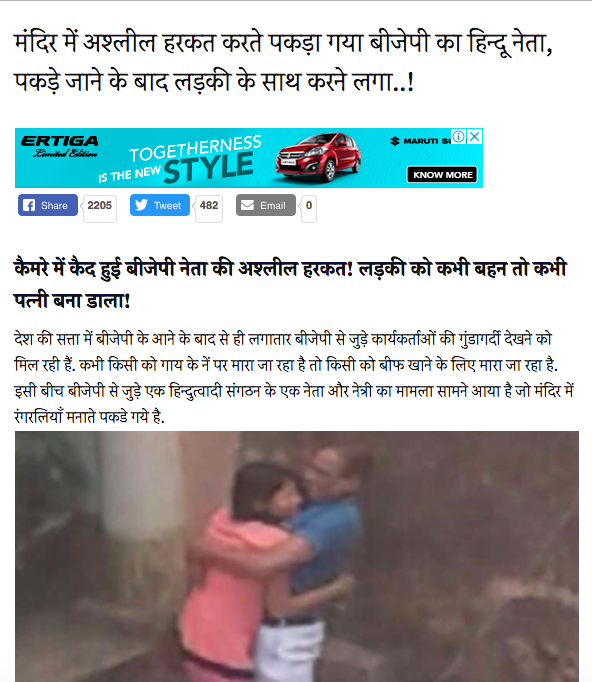
Task: Click the Twitter bird icon
Action: click(x=141, y=205)
